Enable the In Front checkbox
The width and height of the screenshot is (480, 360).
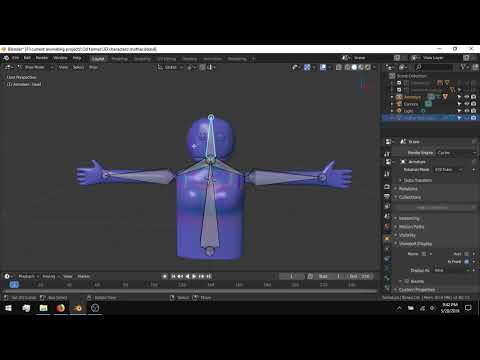(467, 262)
